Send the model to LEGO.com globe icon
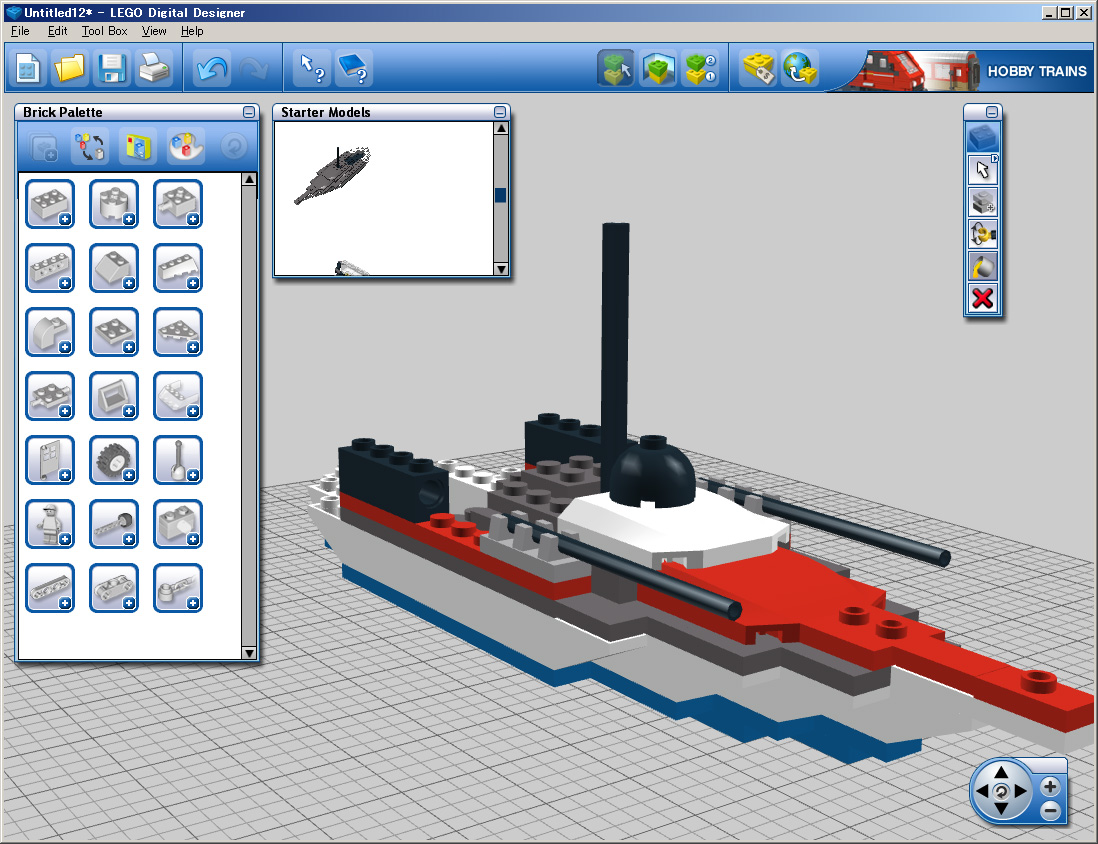 coord(800,69)
